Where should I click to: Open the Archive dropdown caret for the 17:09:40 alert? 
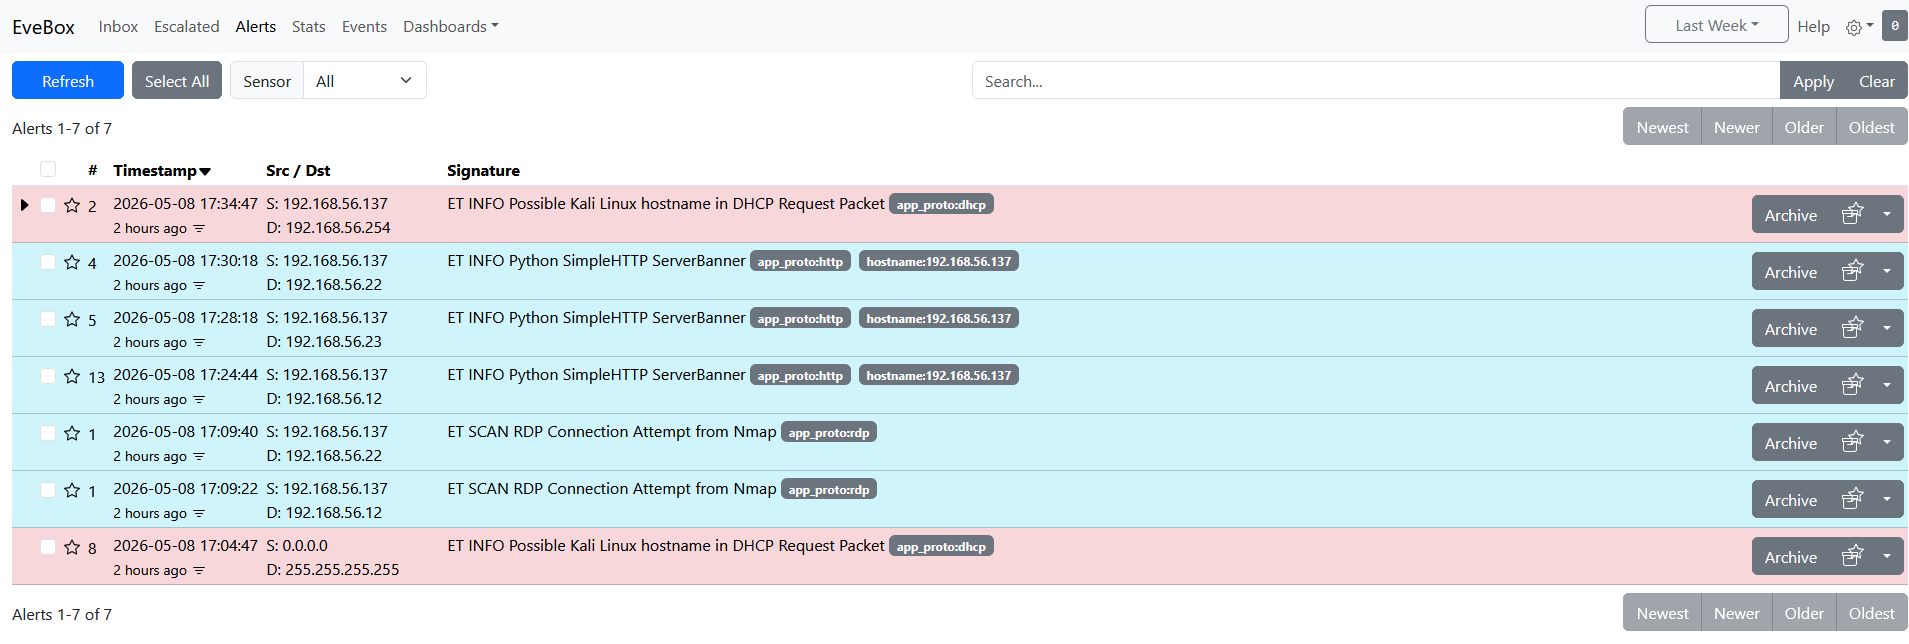[x=1887, y=442]
